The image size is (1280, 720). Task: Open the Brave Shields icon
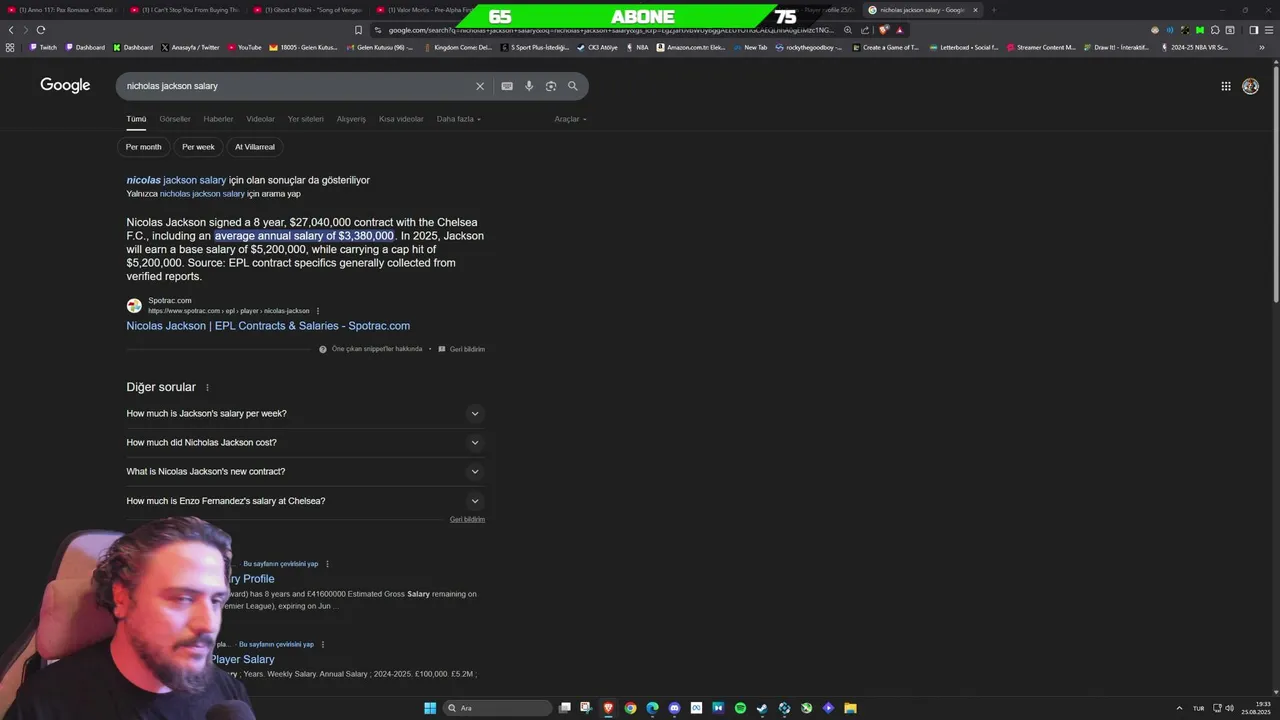point(884,30)
